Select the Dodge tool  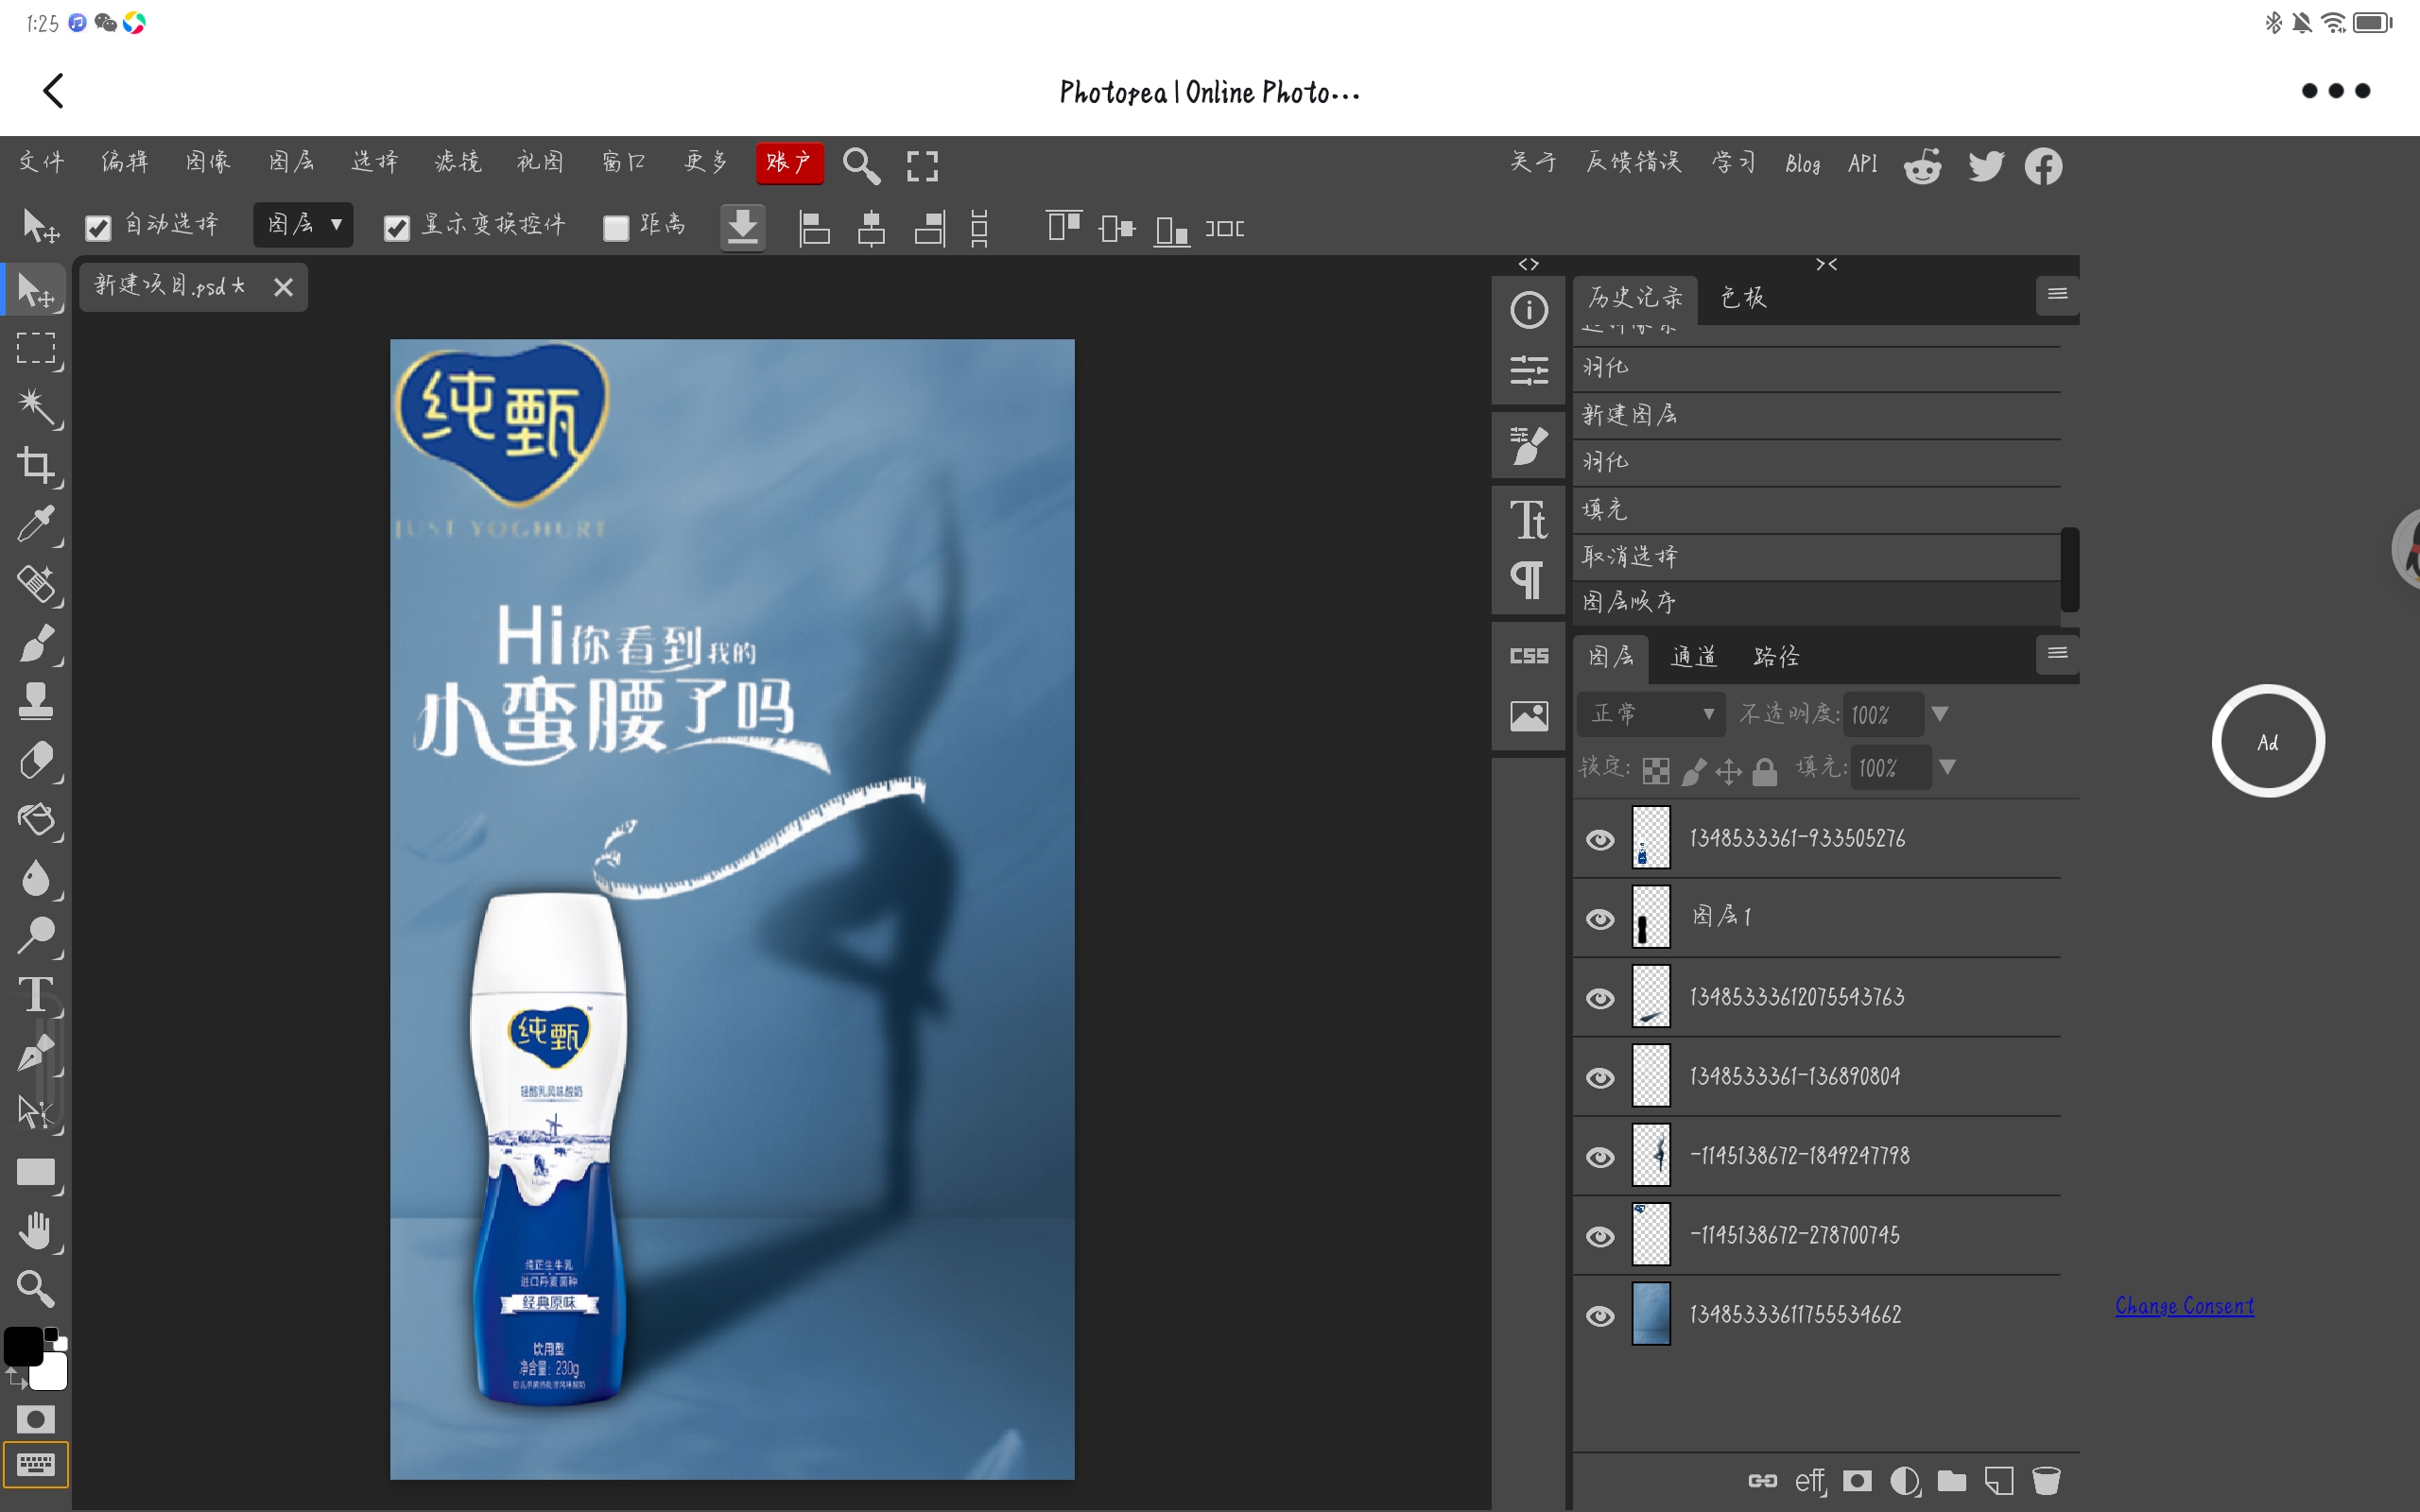point(36,936)
